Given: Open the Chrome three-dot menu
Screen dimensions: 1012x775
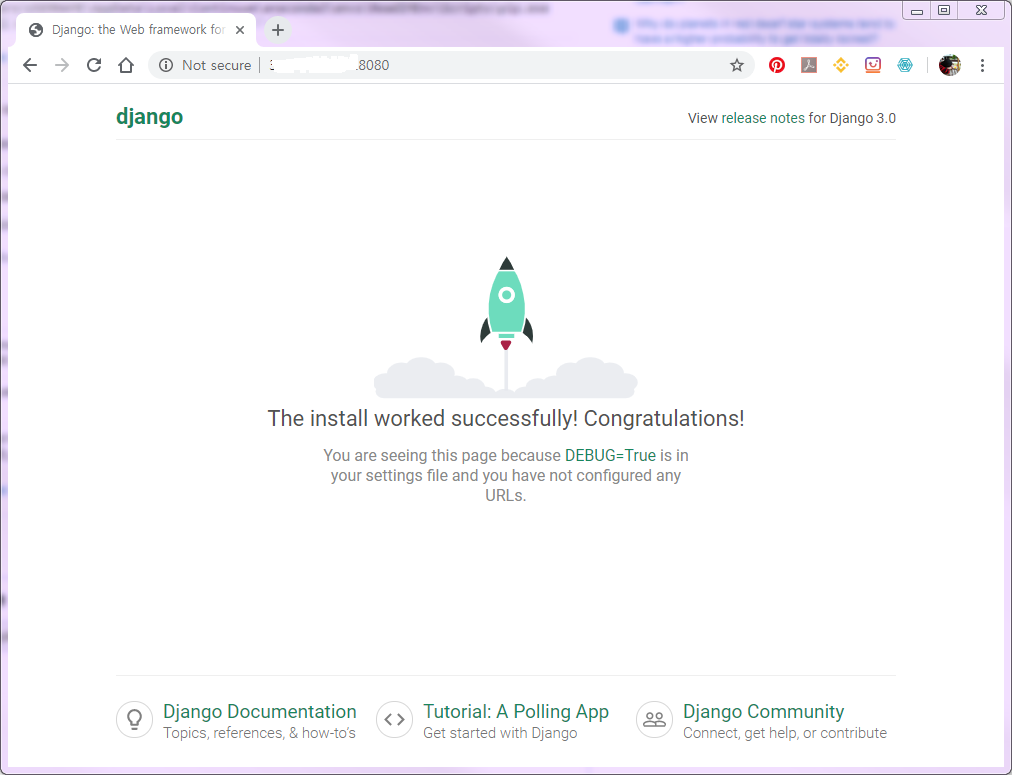Looking at the screenshot, I should (x=982, y=65).
